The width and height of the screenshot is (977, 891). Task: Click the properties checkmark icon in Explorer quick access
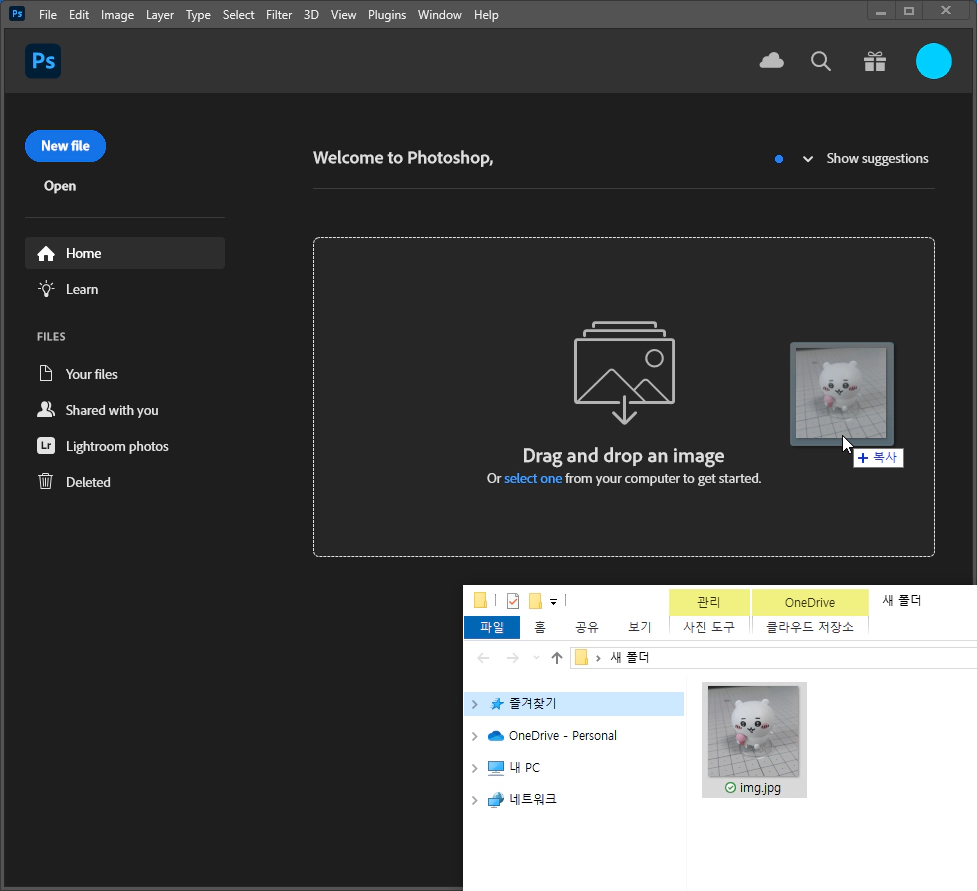click(x=513, y=601)
